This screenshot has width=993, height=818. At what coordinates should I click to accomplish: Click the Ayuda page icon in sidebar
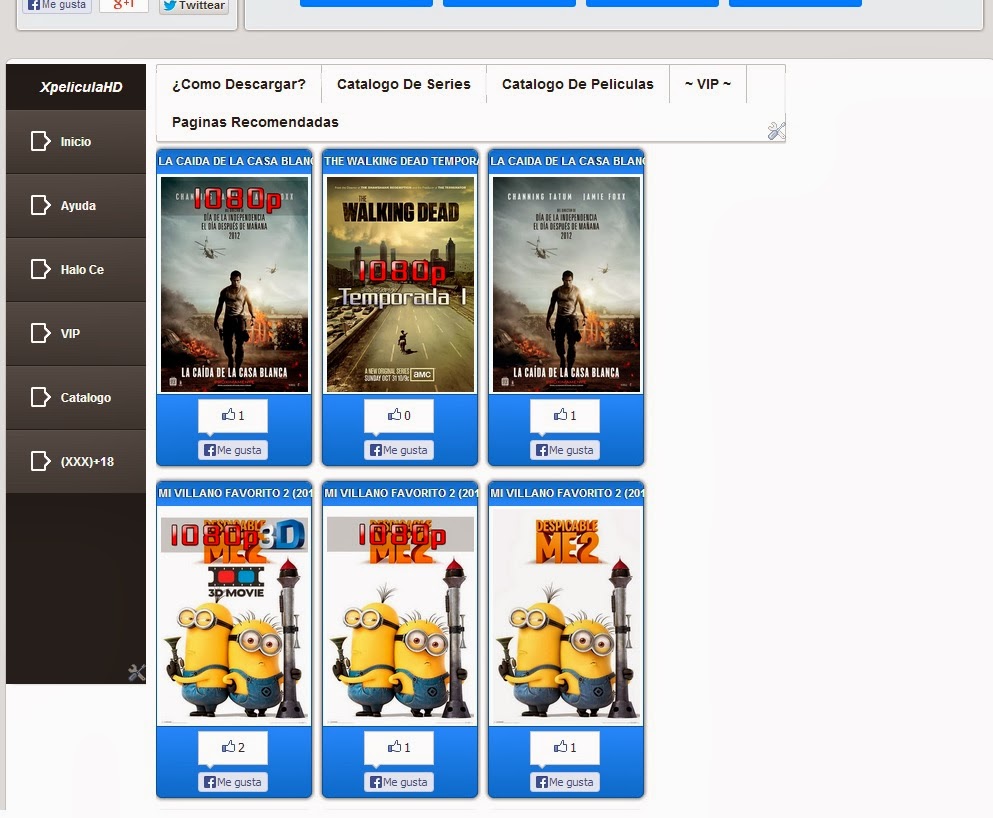coord(41,205)
